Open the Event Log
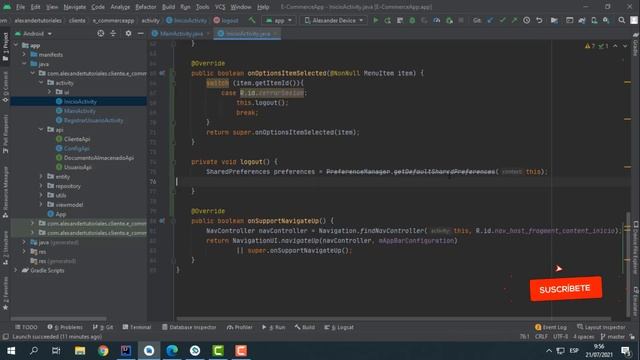The image size is (640, 360). [x=551, y=327]
